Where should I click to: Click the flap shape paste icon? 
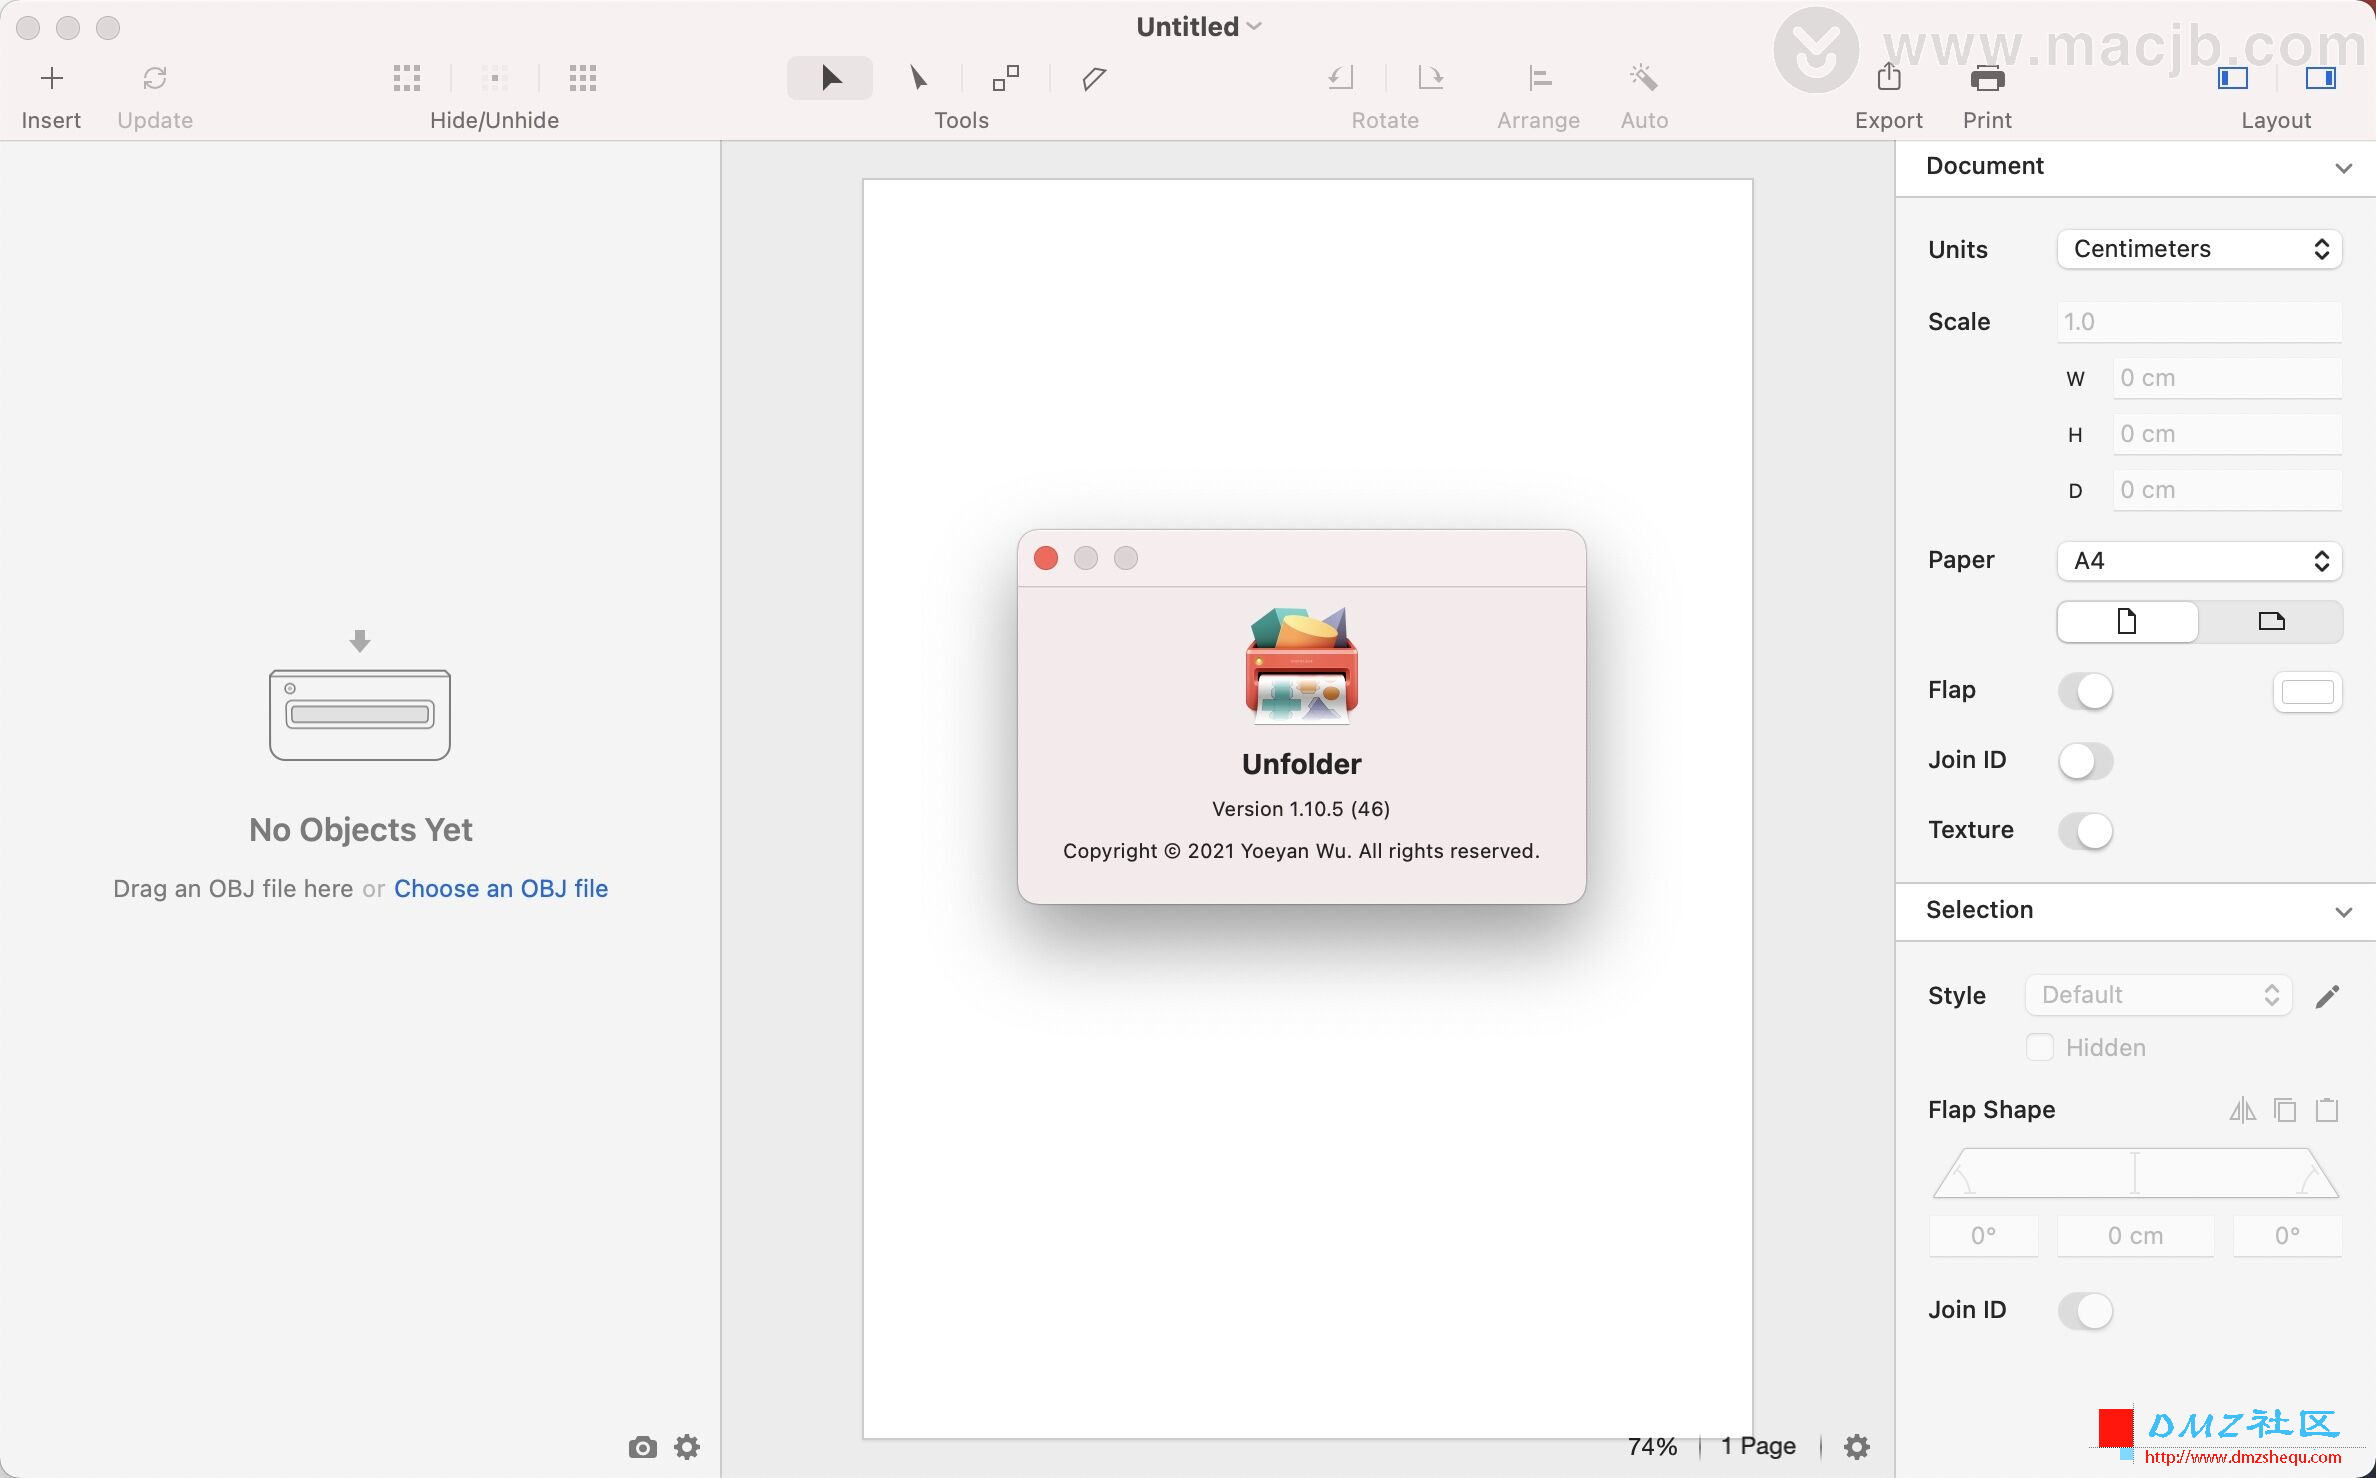(x=2327, y=1110)
